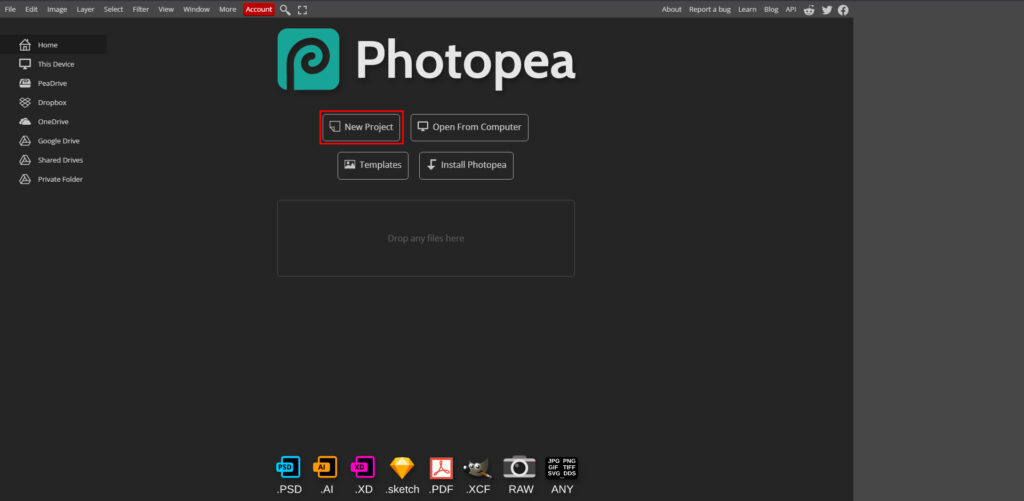Image resolution: width=1024 pixels, height=501 pixels.
Task: Open the Window menu
Action: (197, 9)
